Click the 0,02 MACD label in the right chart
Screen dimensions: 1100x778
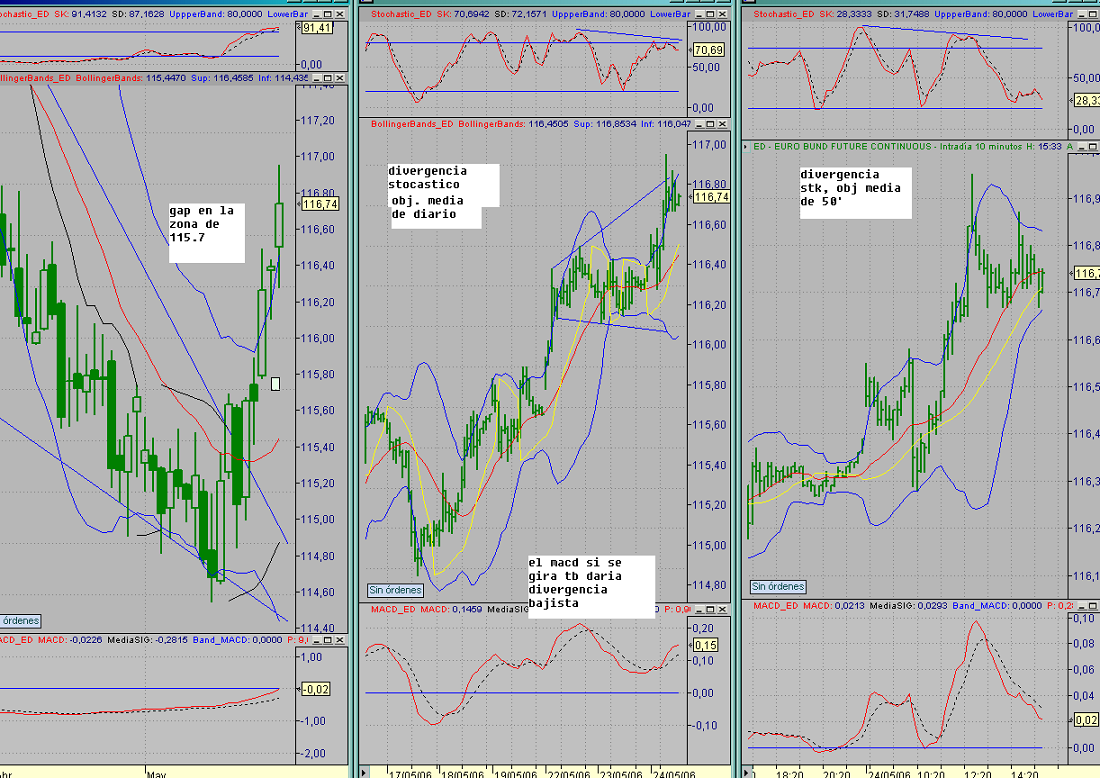click(x=1087, y=720)
